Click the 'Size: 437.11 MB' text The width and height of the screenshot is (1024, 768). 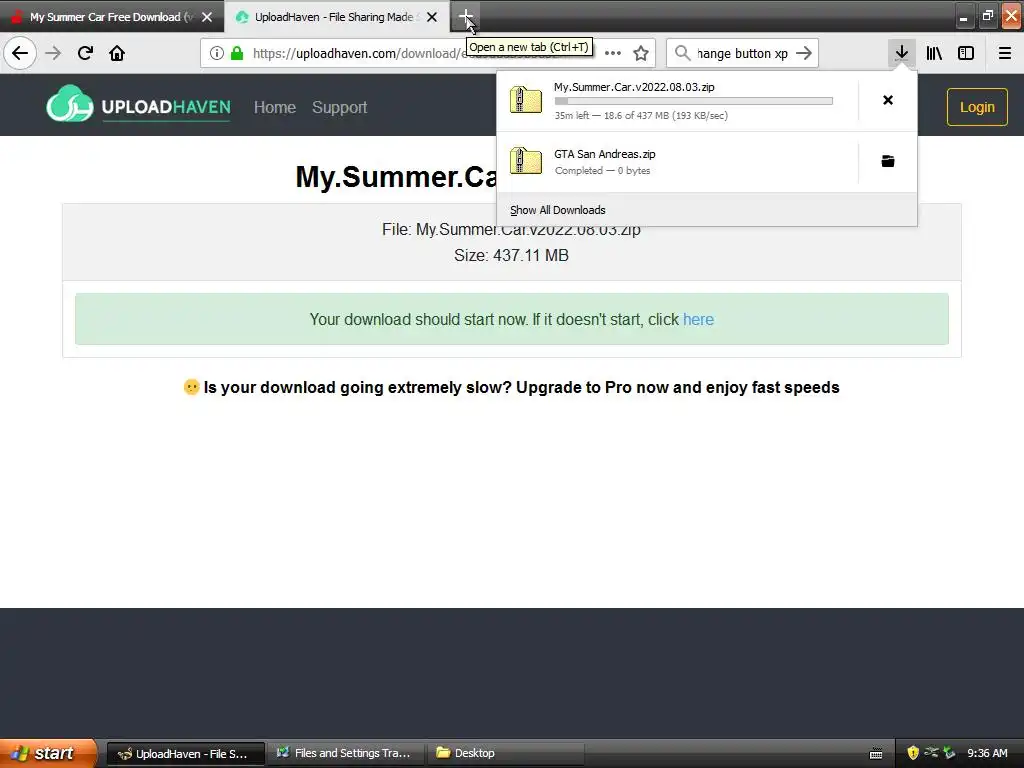(511, 255)
